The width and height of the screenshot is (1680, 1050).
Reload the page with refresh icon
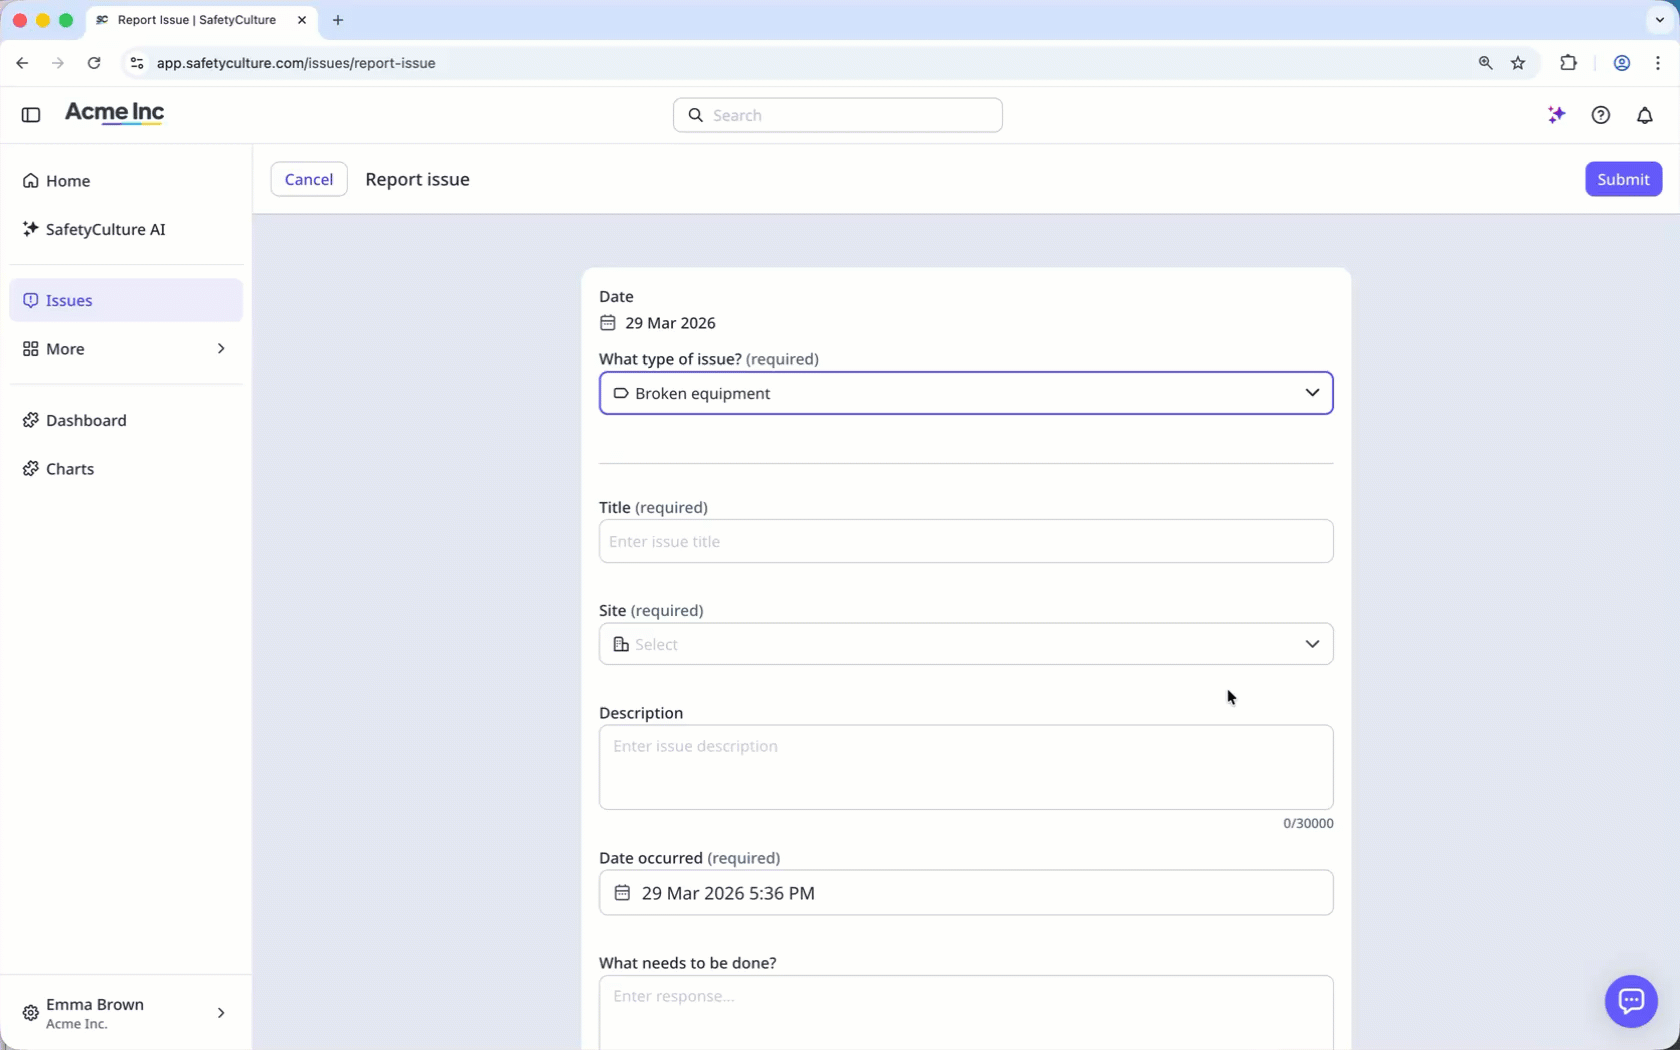coord(94,63)
